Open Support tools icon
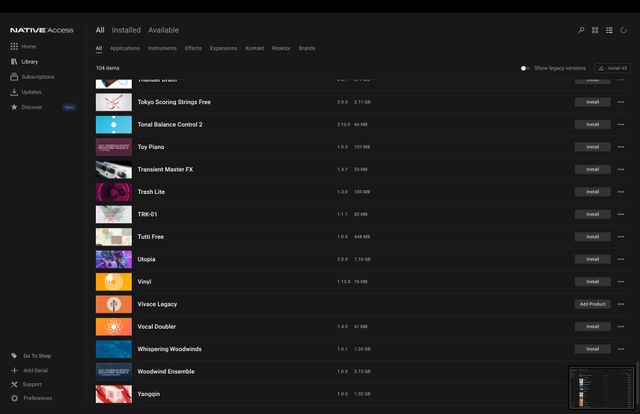Image resolution: width=640 pixels, height=414 pixels. pyautogui.click(x=14, y=384)
